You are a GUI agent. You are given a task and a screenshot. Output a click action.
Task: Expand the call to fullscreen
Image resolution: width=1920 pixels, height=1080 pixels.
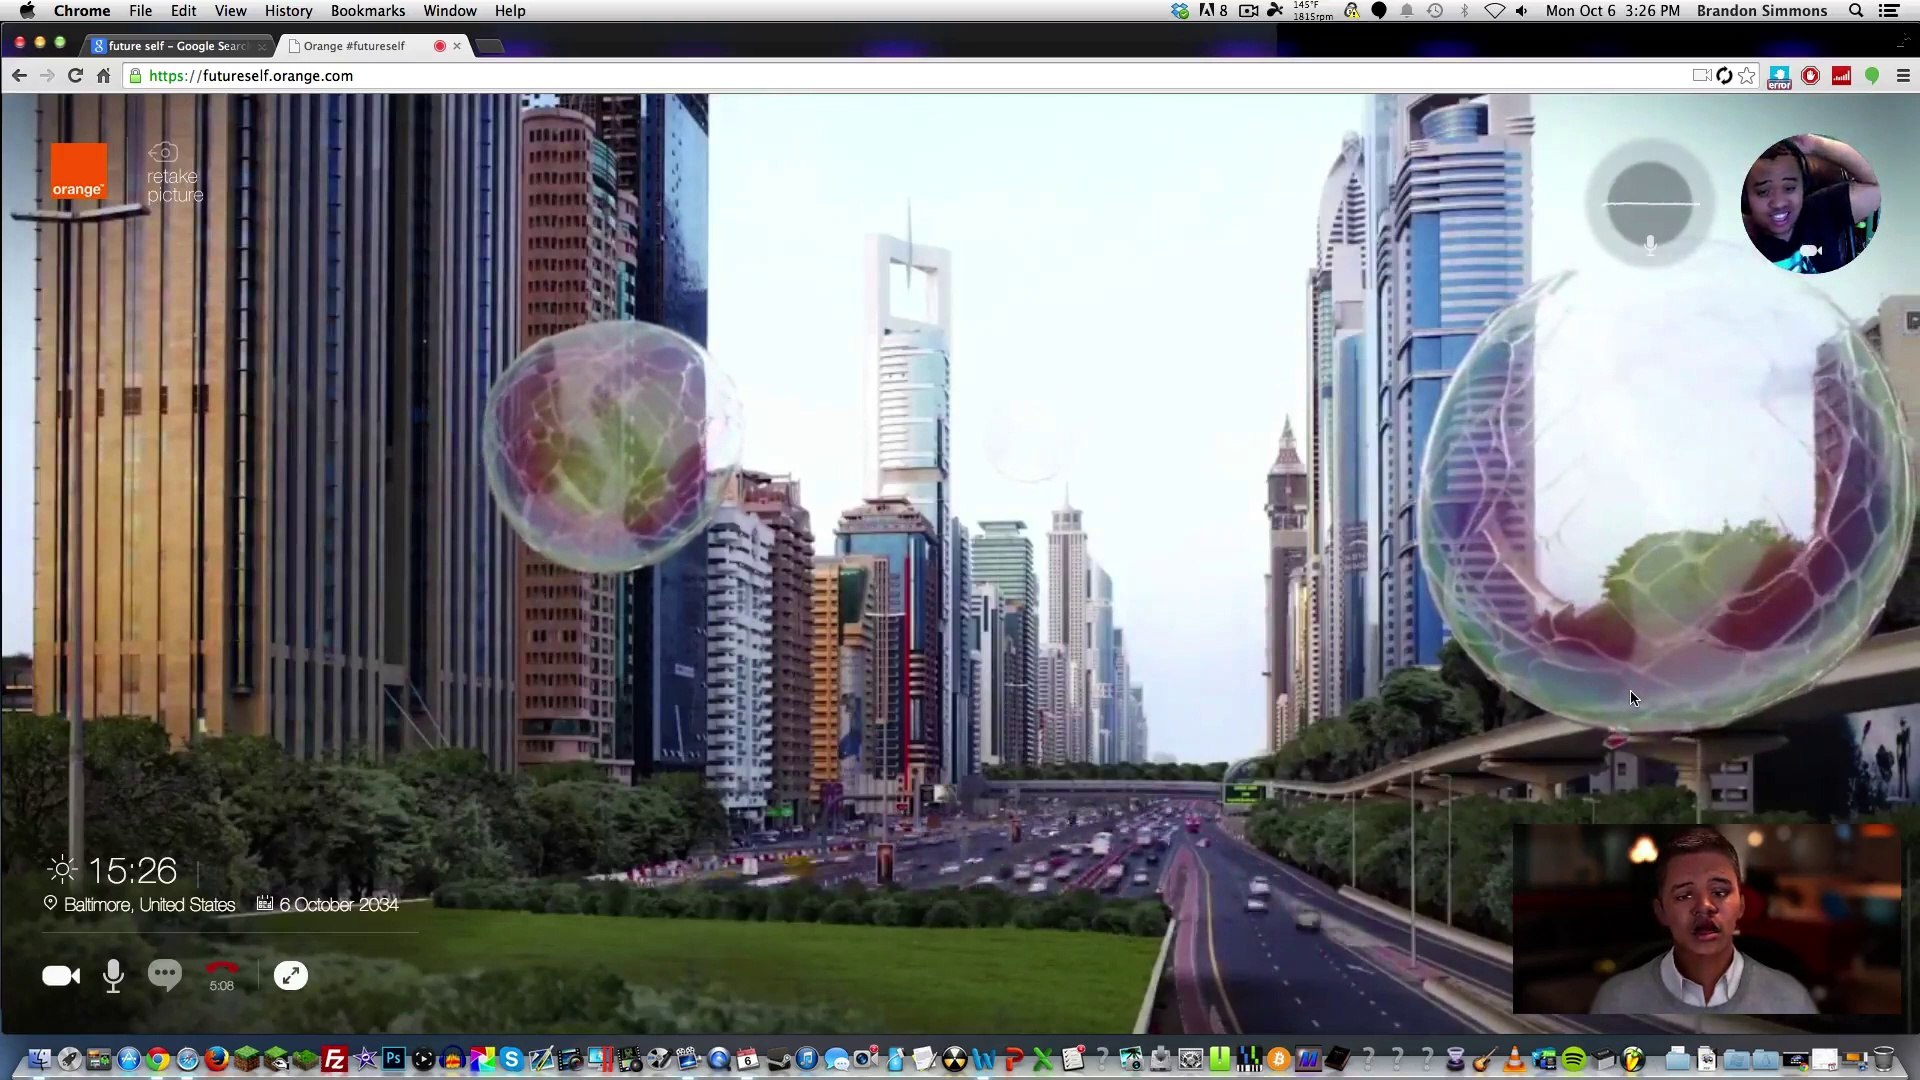291,976
